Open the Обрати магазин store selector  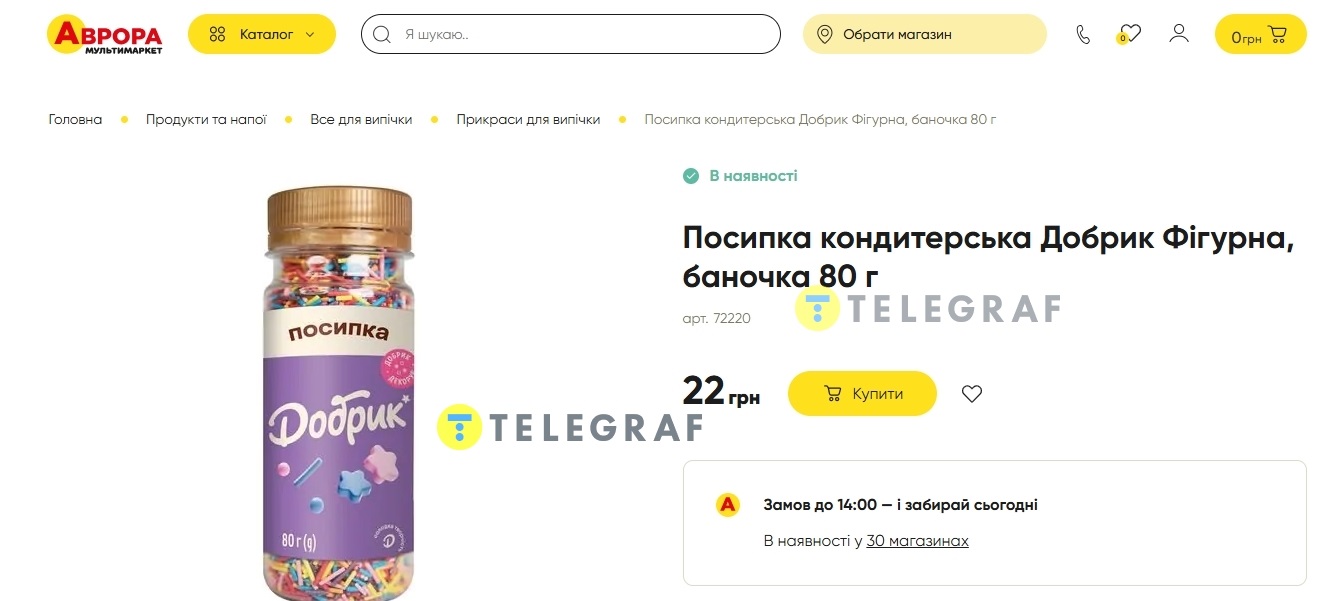924,35
